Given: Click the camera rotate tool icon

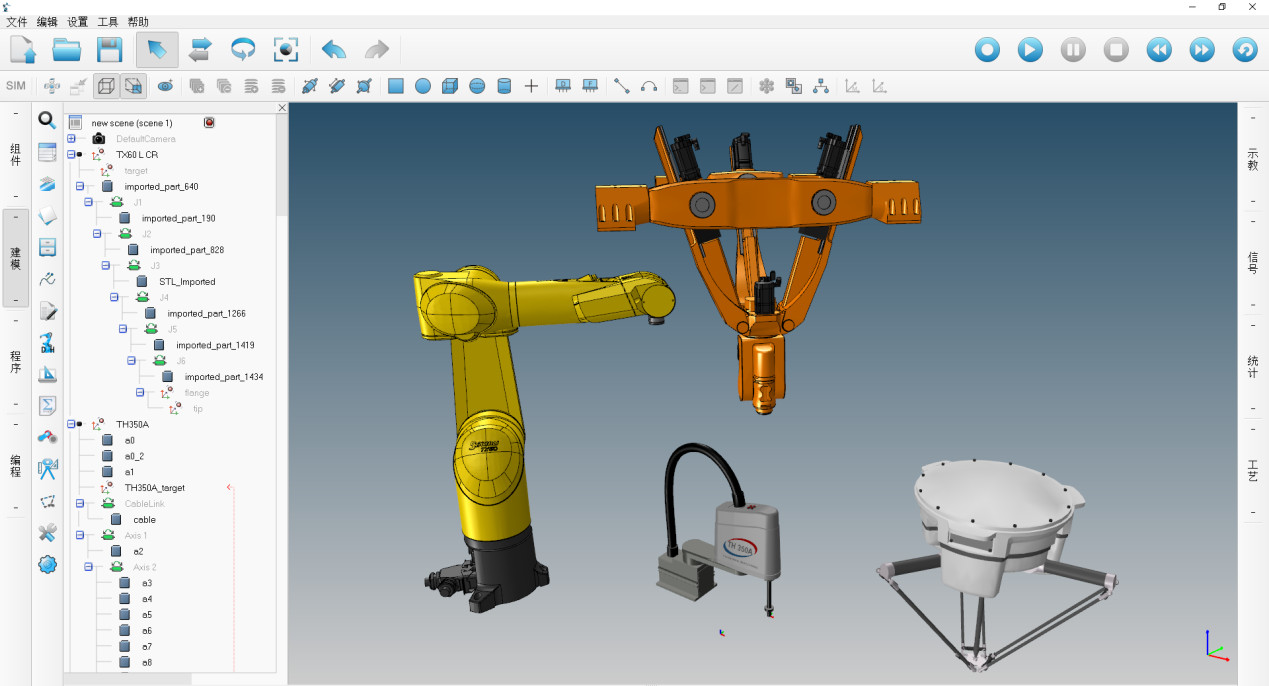Looking at the screenshot, I should pyautogui.click(x=243, y=49).
